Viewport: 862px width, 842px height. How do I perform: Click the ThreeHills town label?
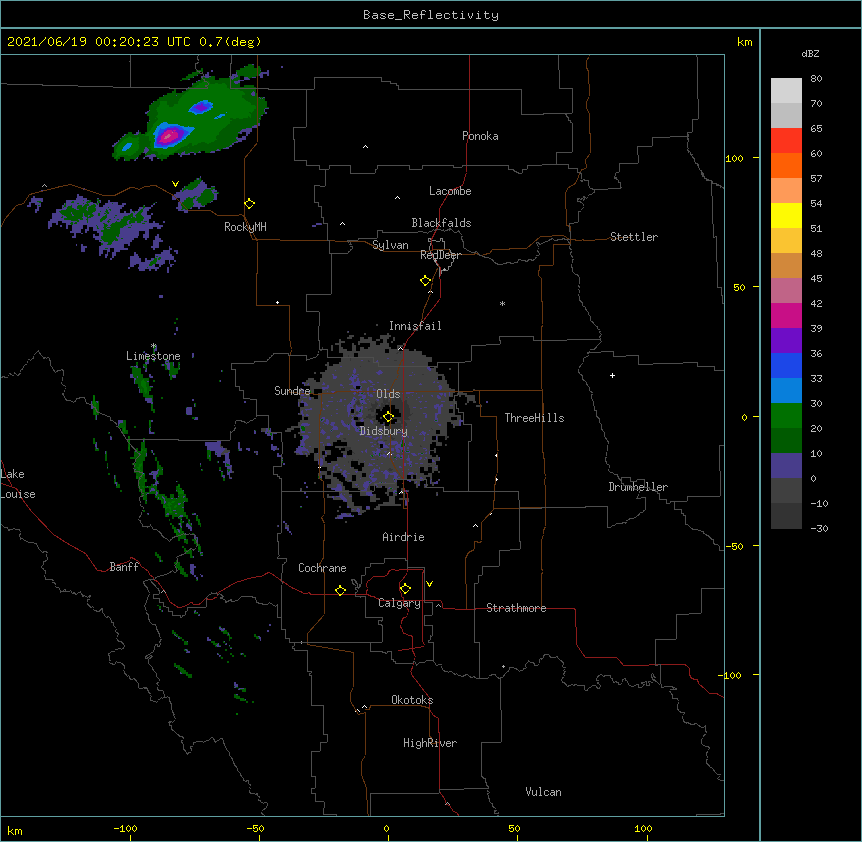(534, 418)
